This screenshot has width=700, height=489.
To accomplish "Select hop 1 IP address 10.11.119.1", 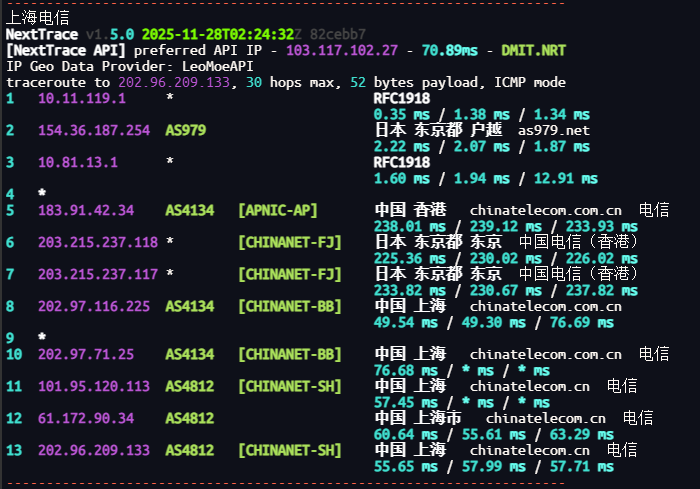I will pyautogui.click(x=82, y=98).
